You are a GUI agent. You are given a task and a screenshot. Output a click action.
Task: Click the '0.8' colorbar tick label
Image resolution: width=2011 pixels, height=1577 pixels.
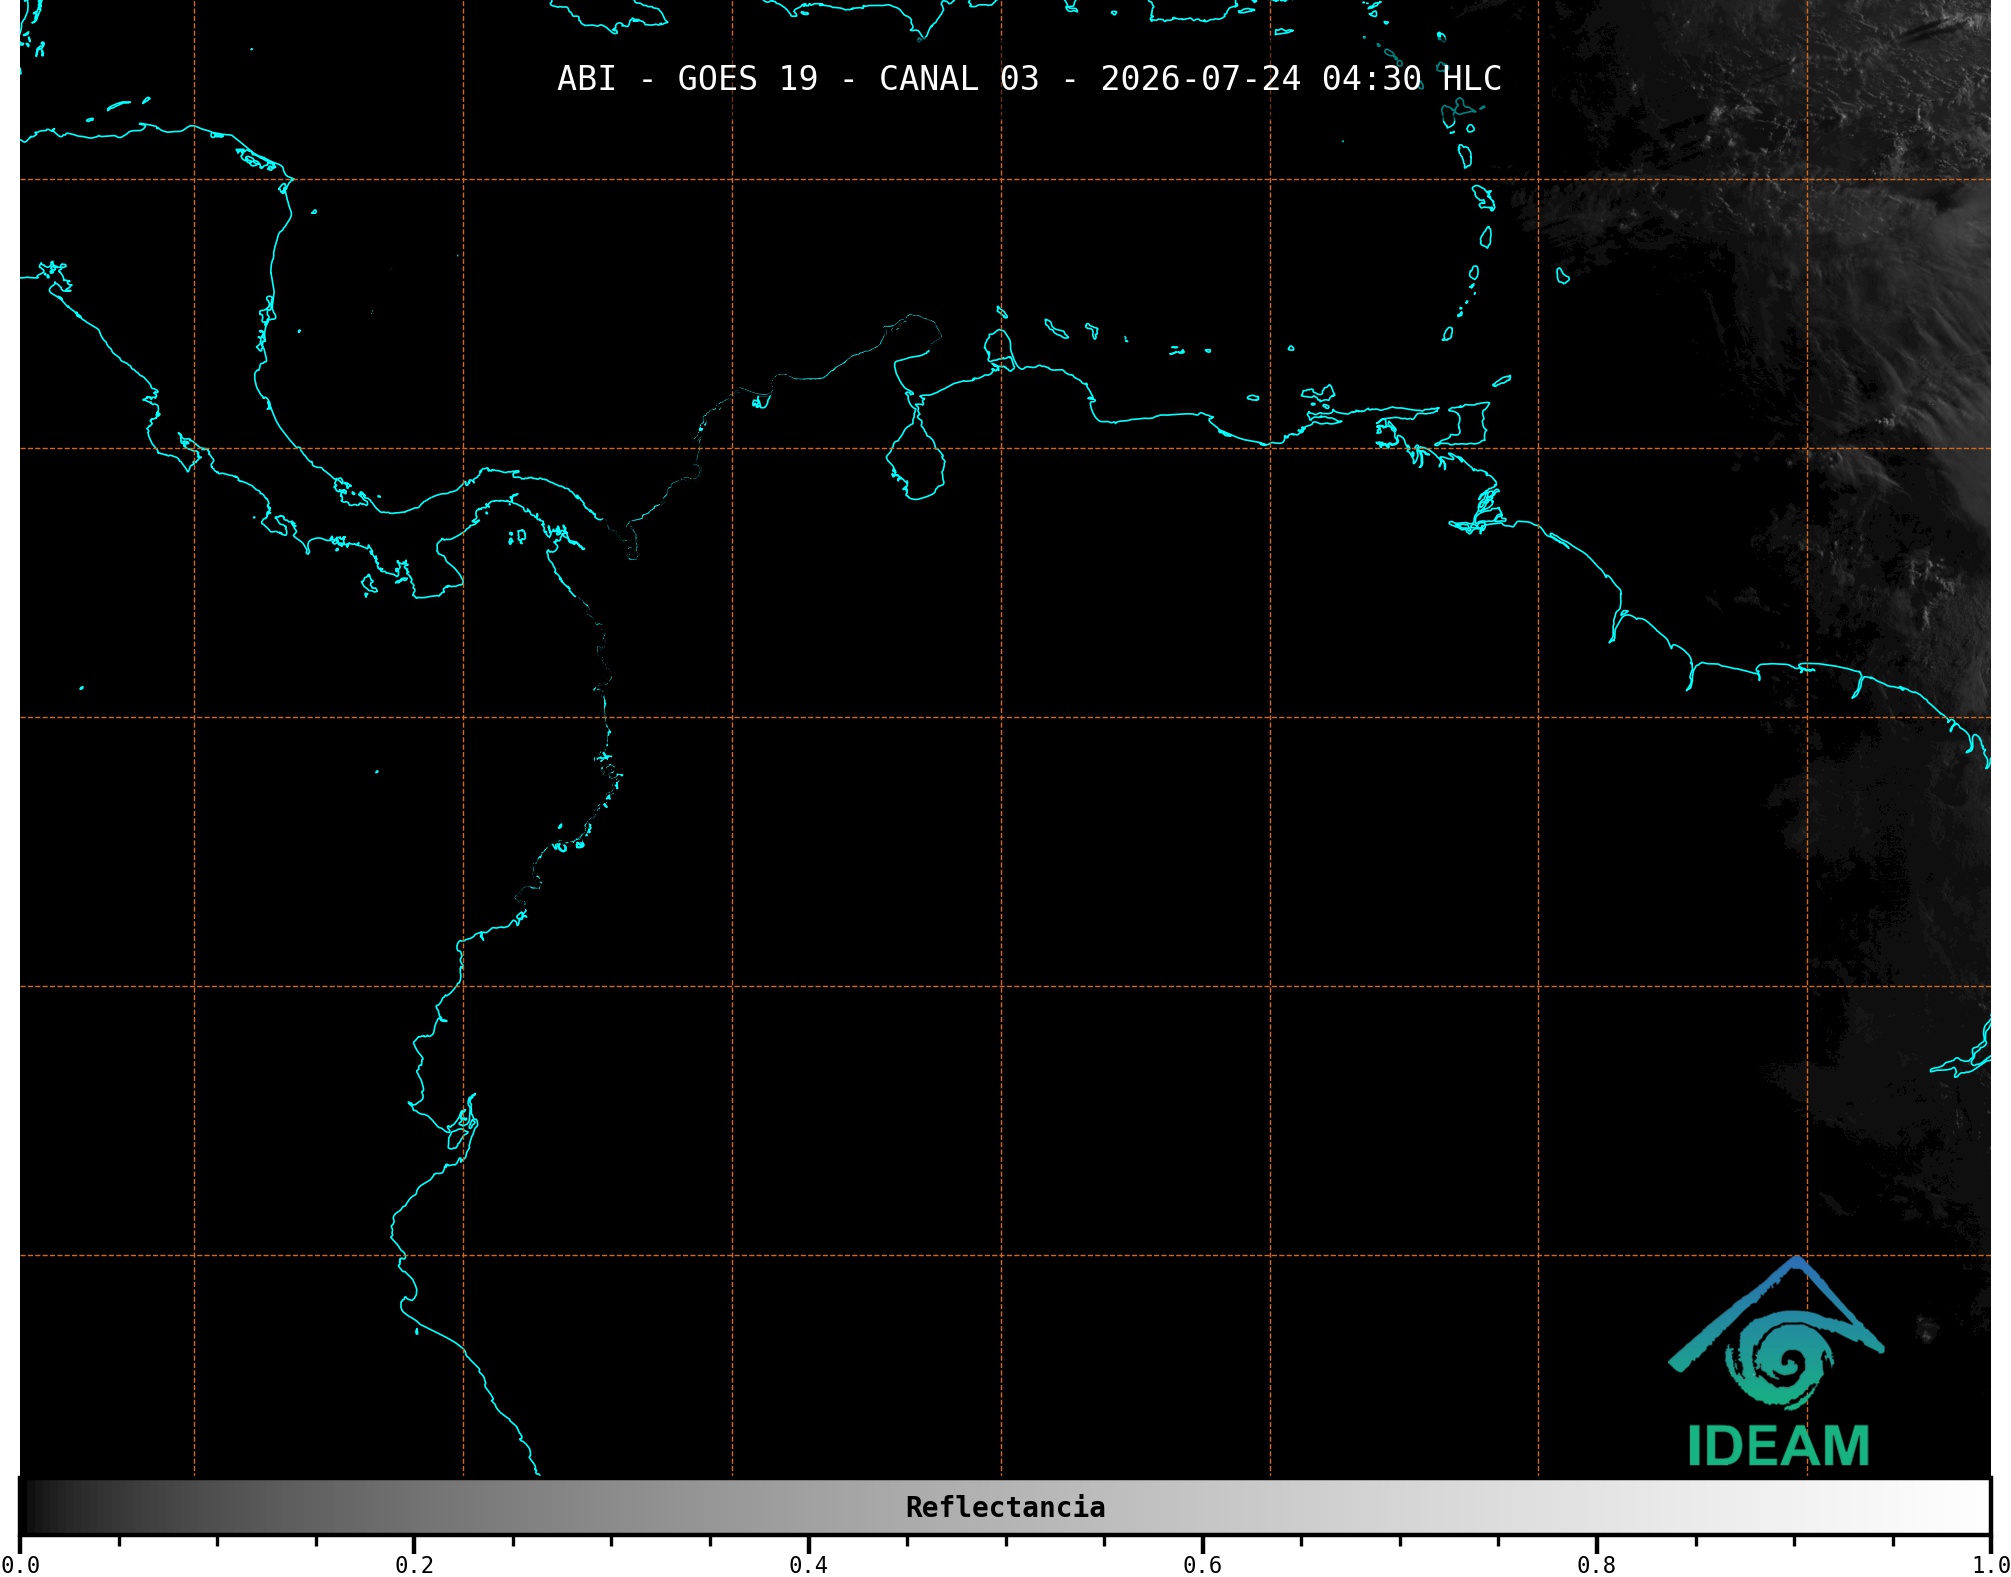point(1596,1565)
